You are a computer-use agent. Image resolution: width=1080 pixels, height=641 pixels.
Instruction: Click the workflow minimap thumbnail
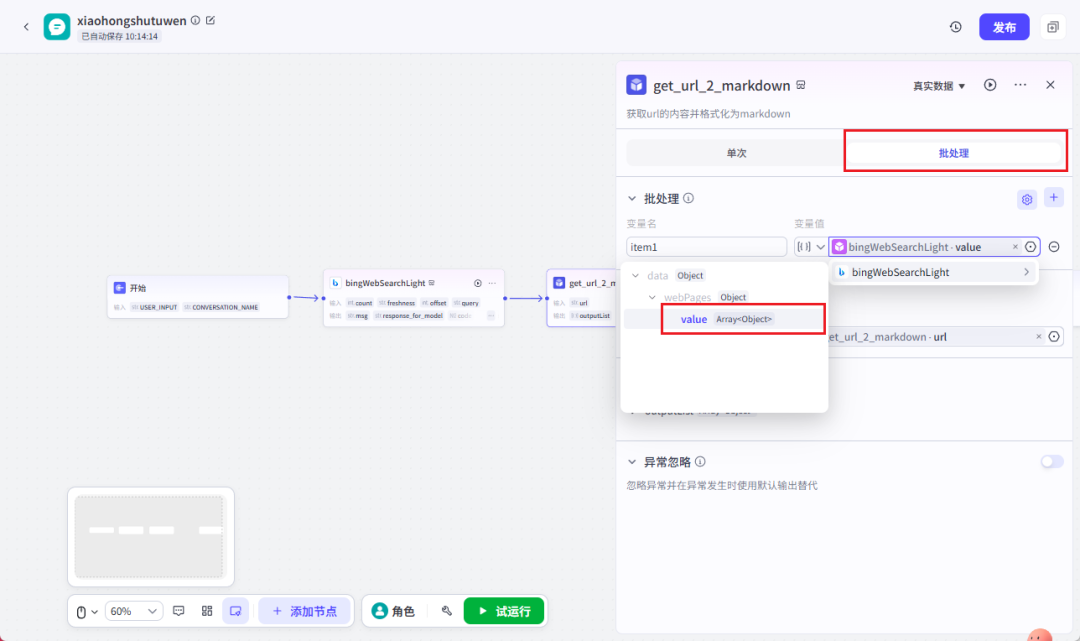coord(150,536)
